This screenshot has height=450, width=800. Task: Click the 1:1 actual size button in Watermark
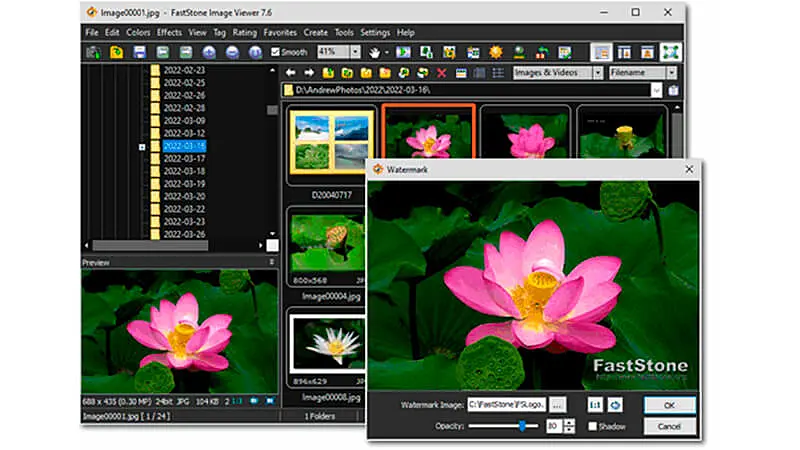[595, 405]
